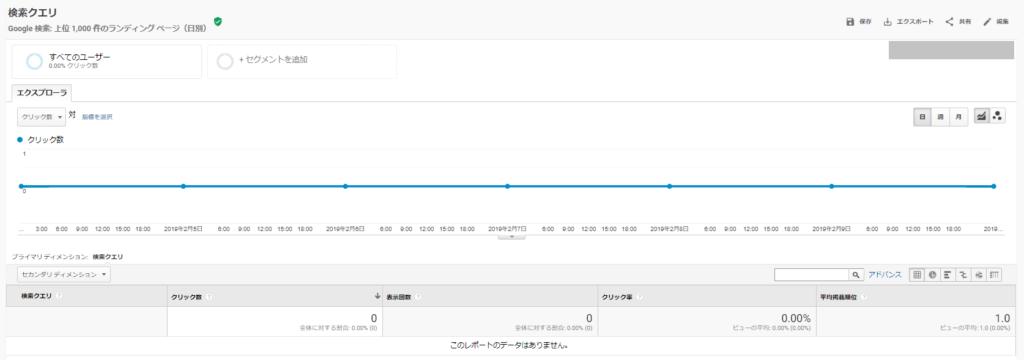
Task: Click the collapse arrow below the chart
Action: coord(511,237)
